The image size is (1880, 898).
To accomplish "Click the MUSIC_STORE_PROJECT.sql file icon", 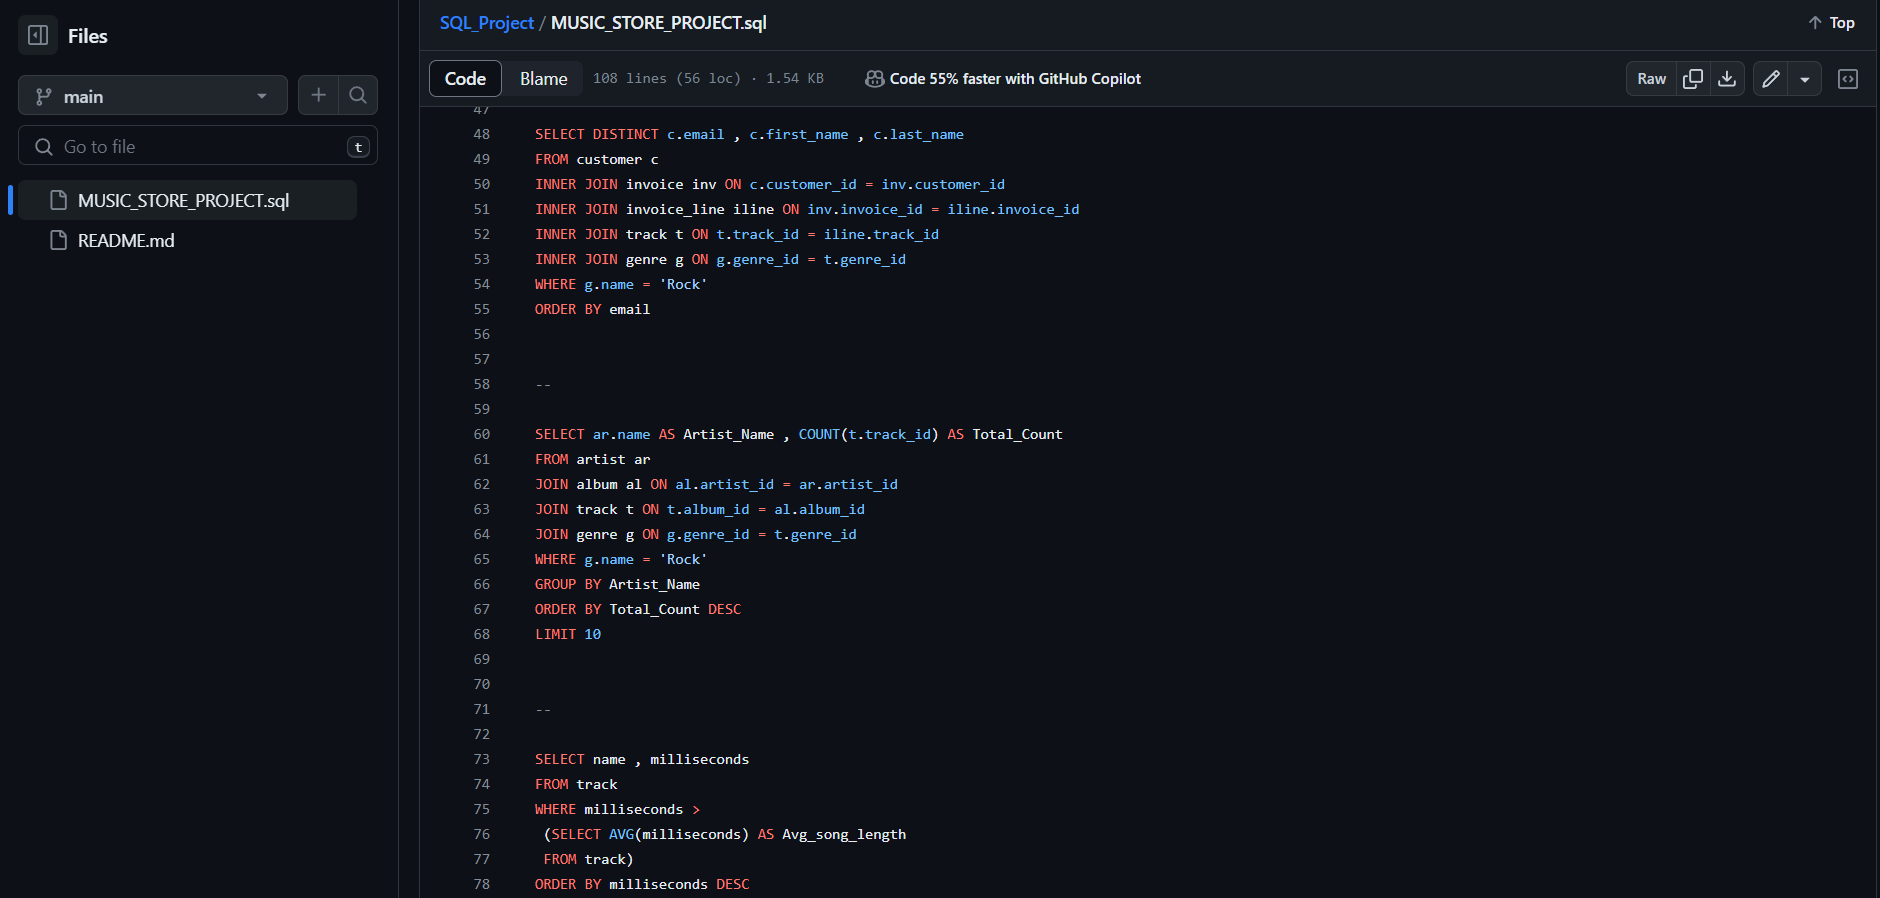I will [x=59, y=200].
